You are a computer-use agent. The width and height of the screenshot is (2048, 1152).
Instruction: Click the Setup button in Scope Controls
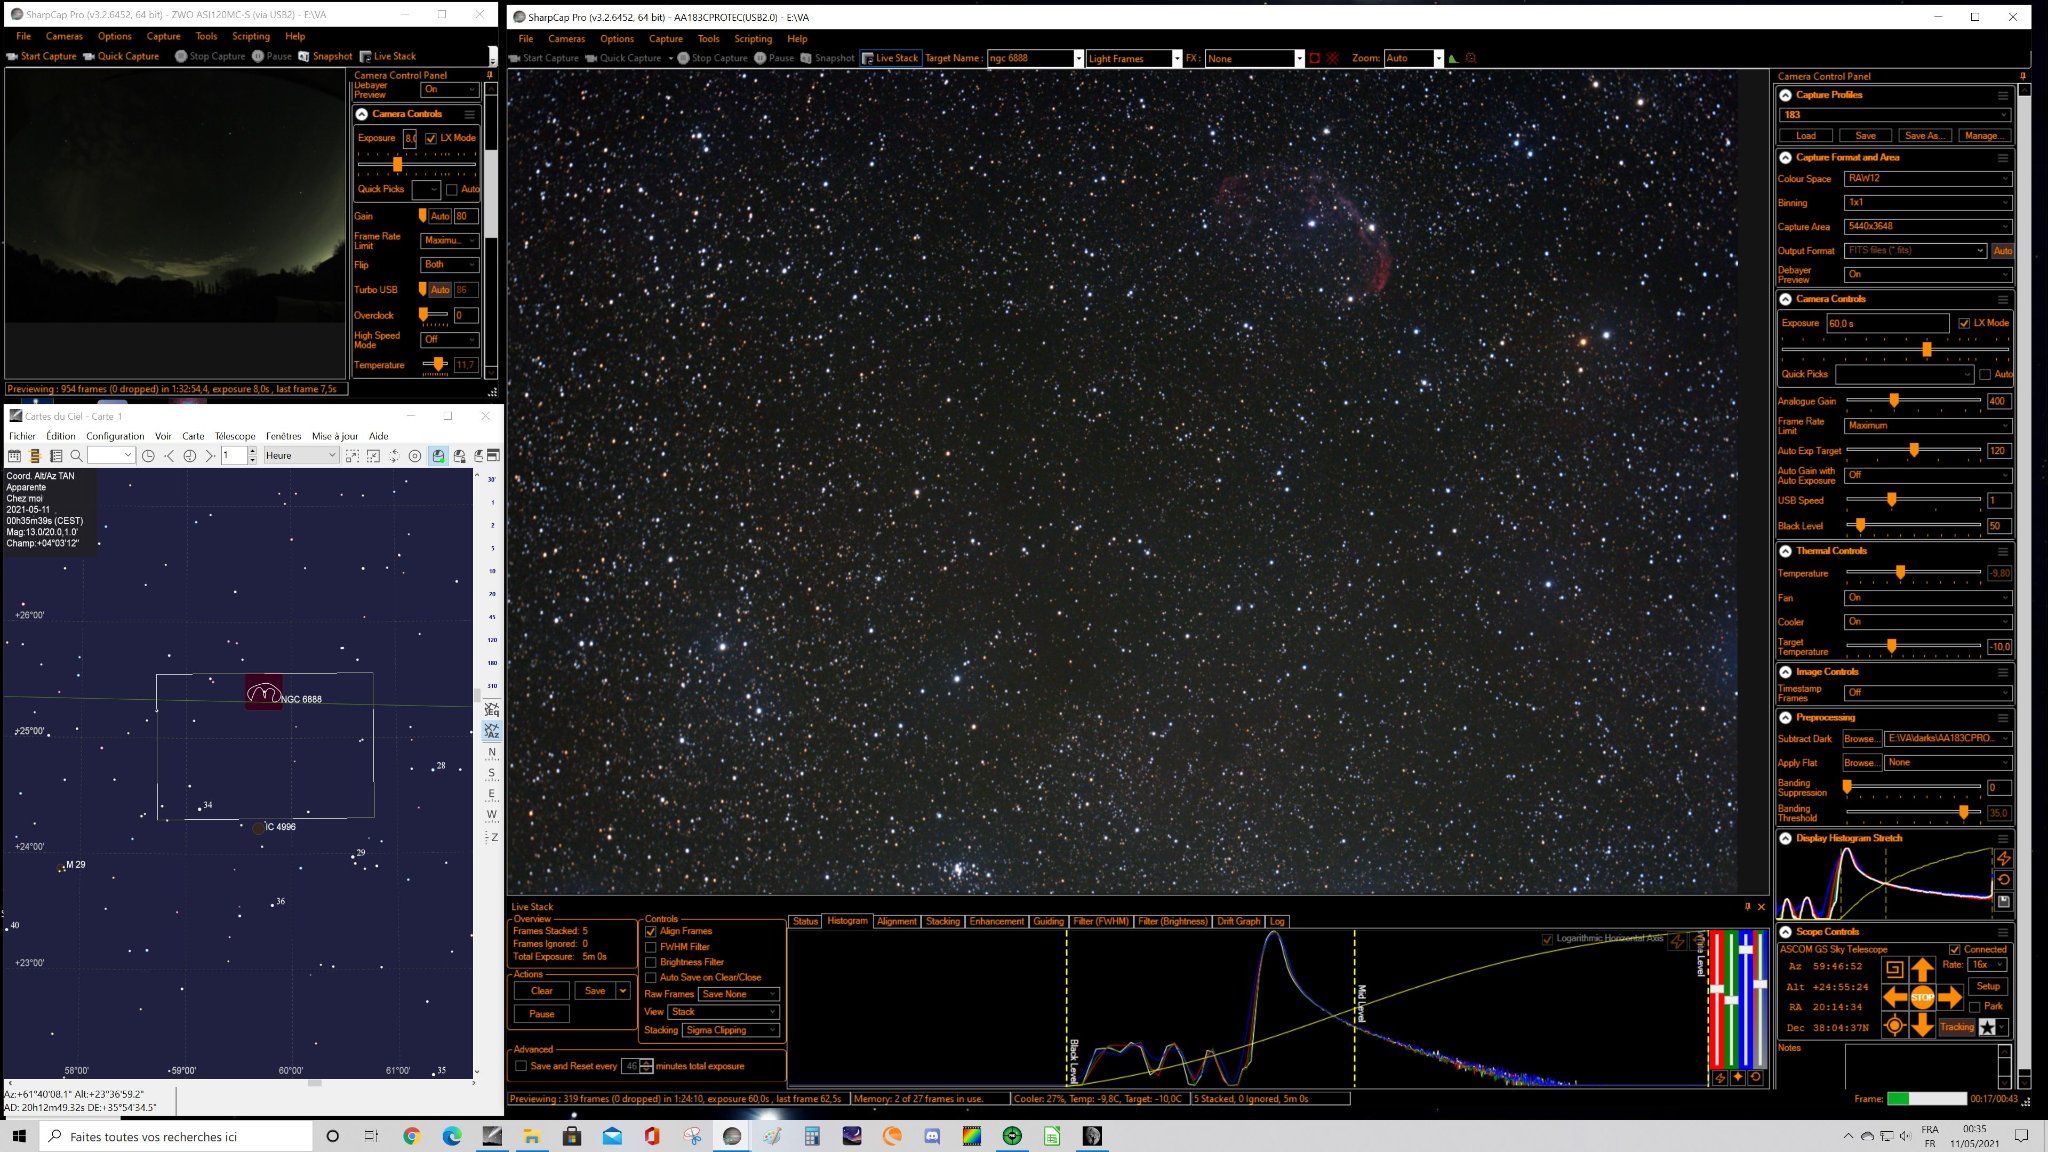pos(1988,986)
